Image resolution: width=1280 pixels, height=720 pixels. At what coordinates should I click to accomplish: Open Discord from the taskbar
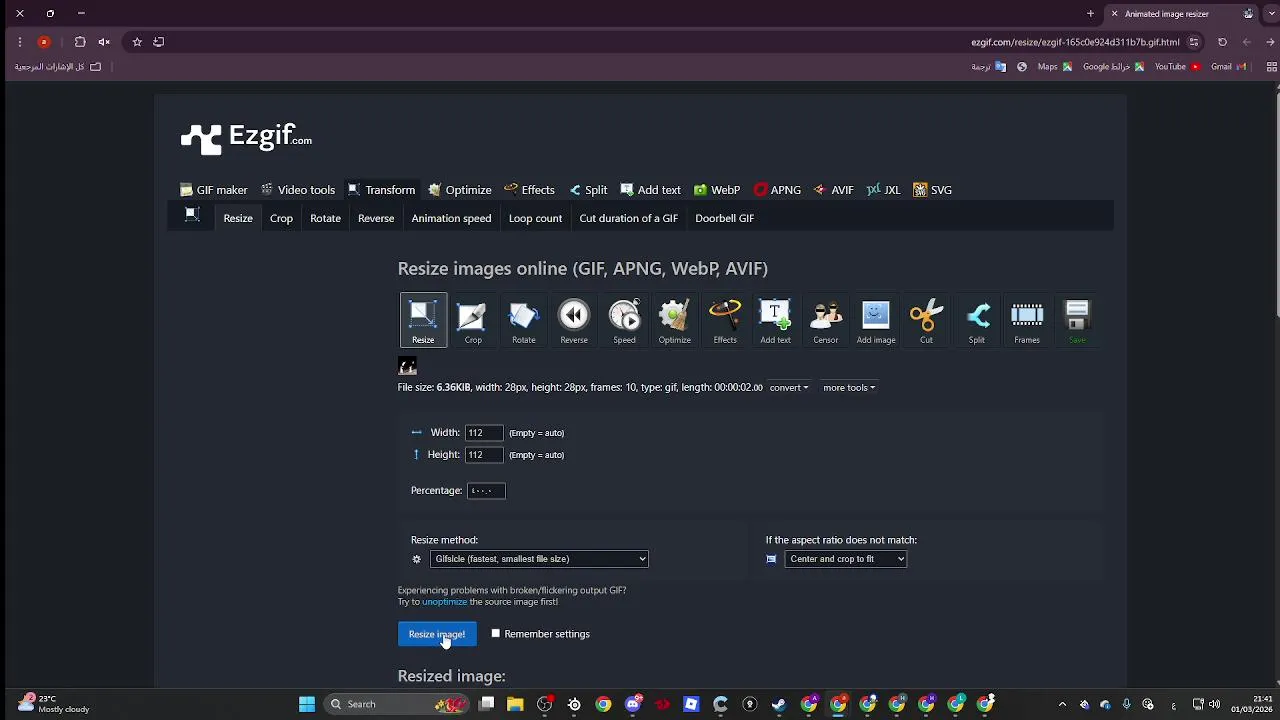633,704
